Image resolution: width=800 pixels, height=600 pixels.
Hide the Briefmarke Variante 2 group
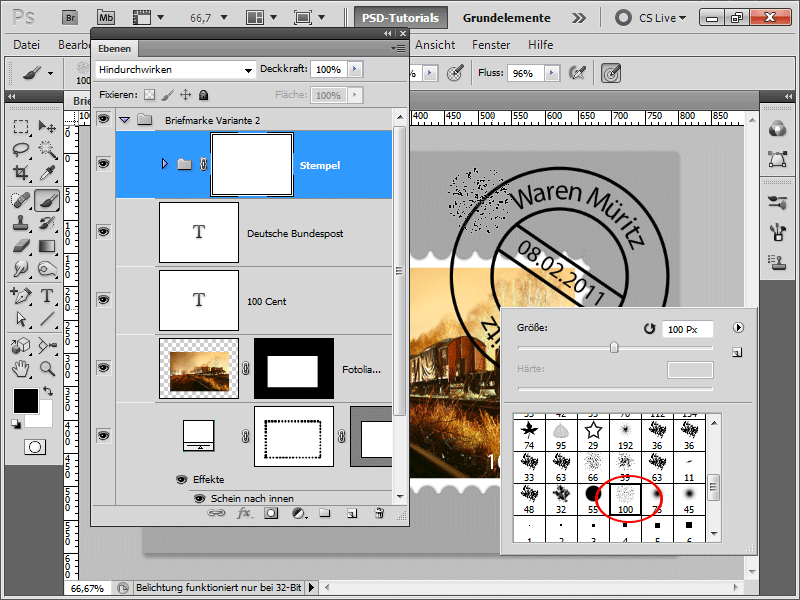[104, 119]
